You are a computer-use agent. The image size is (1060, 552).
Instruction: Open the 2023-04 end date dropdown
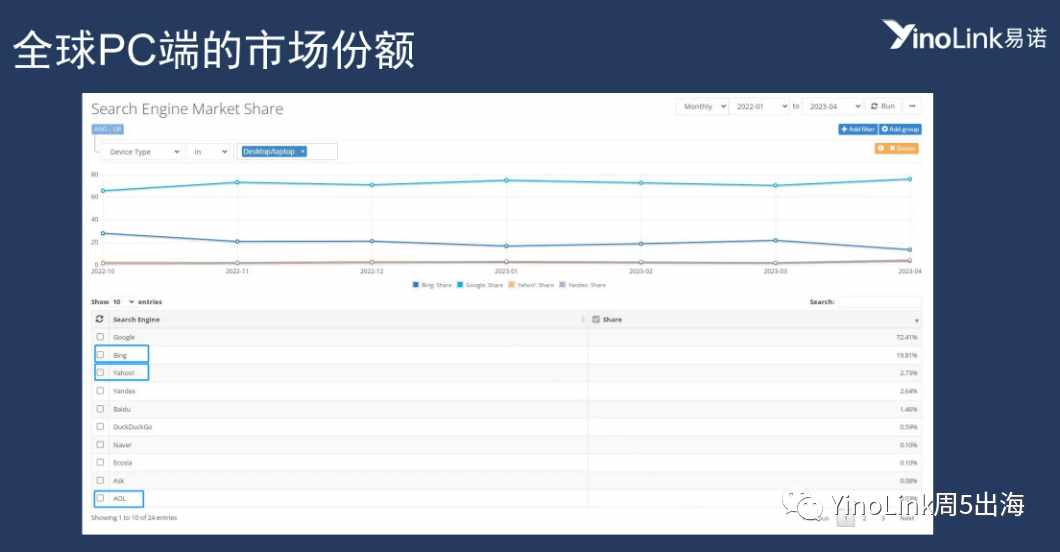pyautogui.click(x=833, y=107)
